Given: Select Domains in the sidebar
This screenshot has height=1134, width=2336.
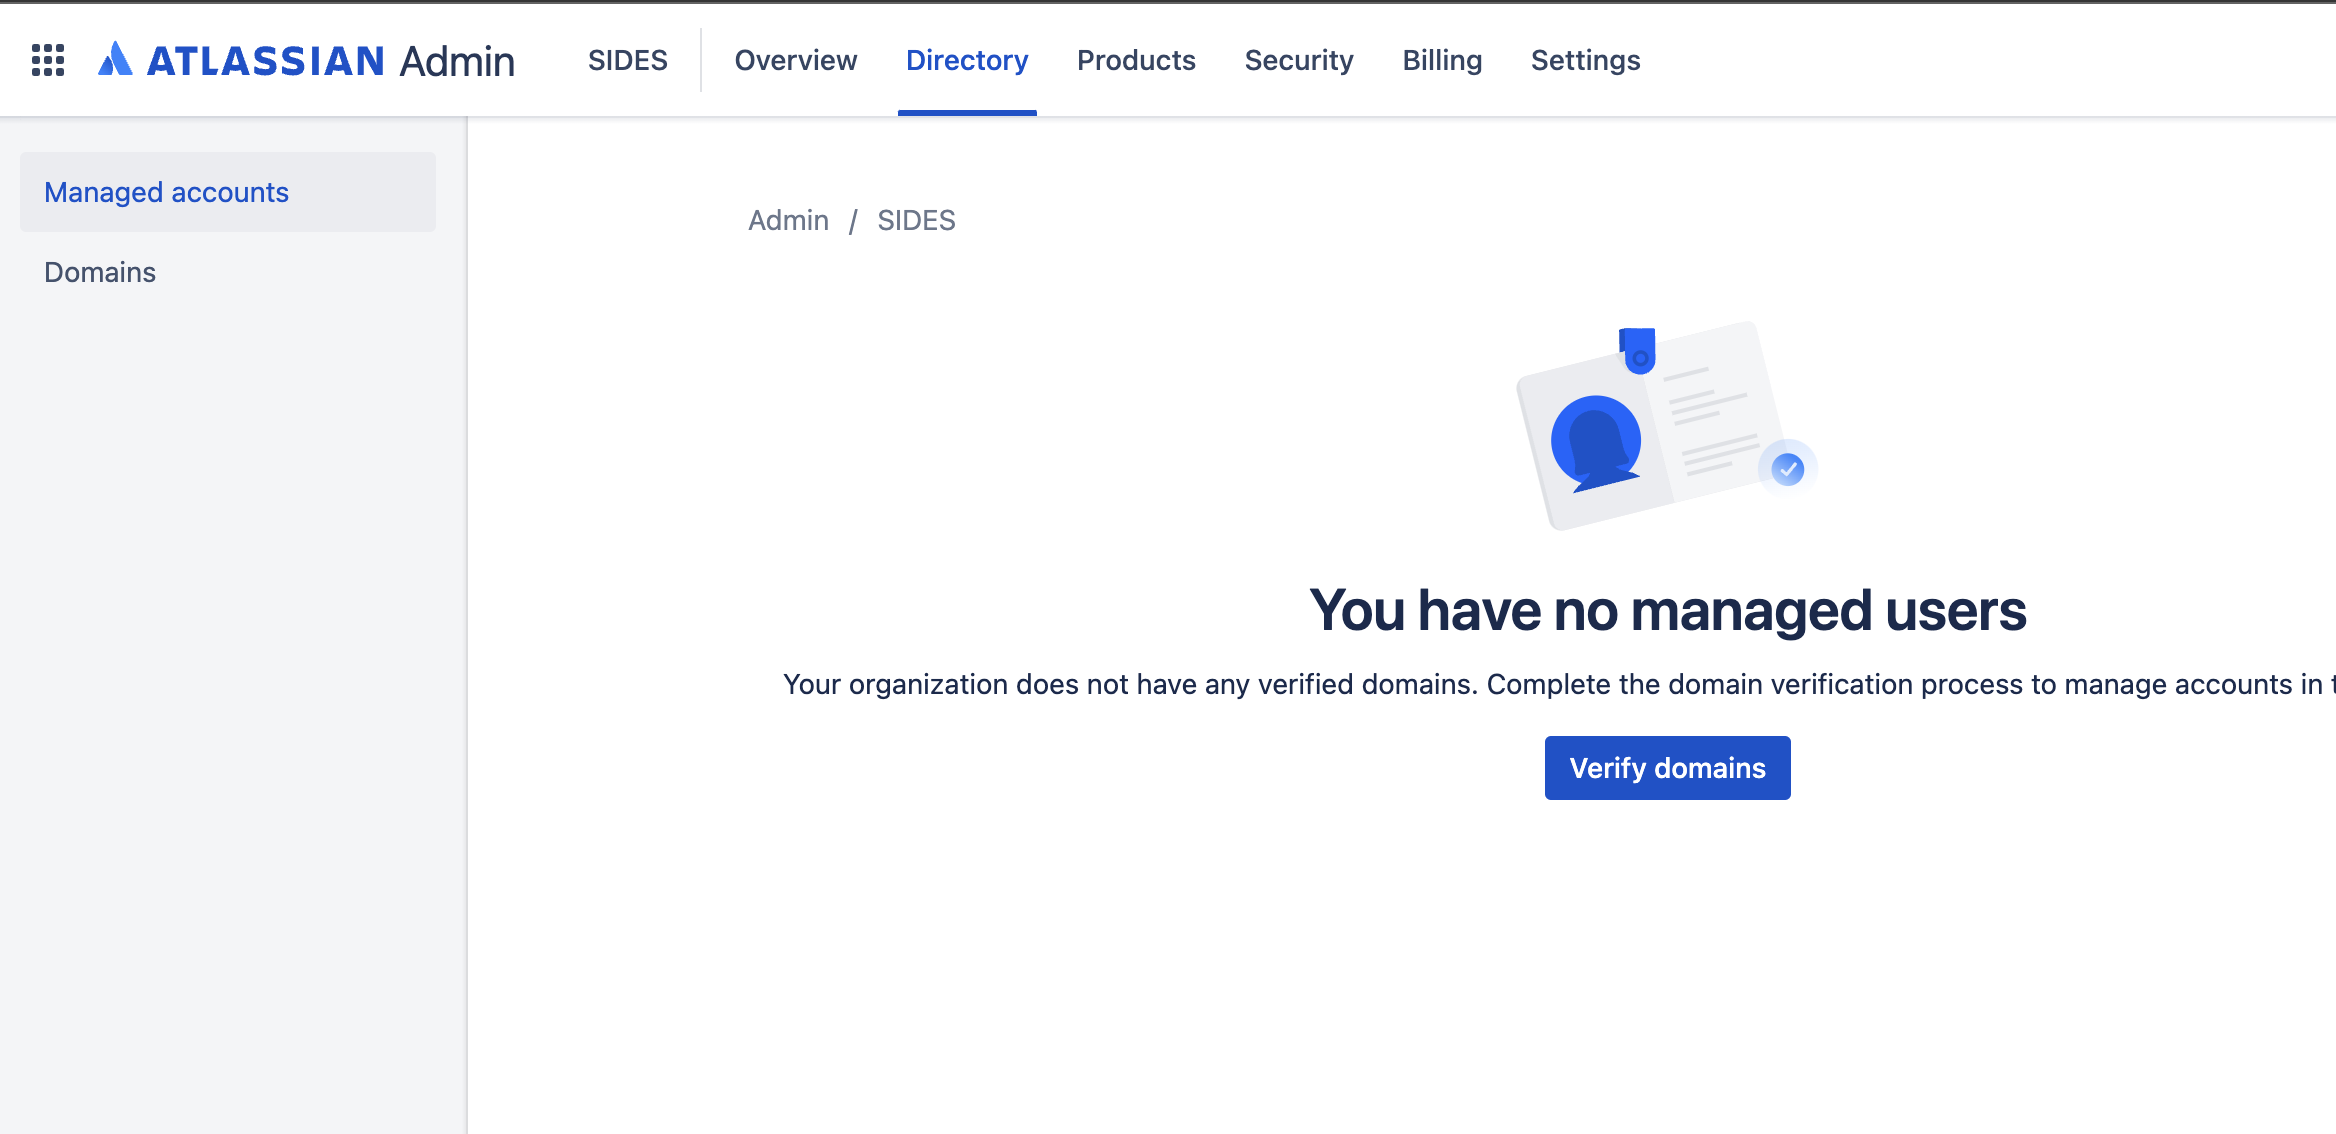Looking at the screenshot, I should pyautogui.click(x=99, y=271).
